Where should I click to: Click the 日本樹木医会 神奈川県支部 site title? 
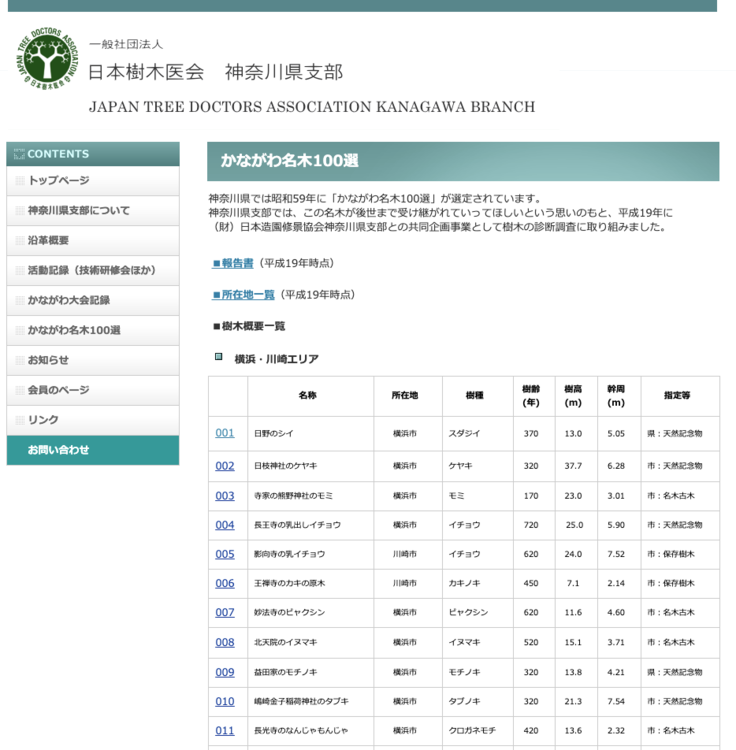coord(215,72)
